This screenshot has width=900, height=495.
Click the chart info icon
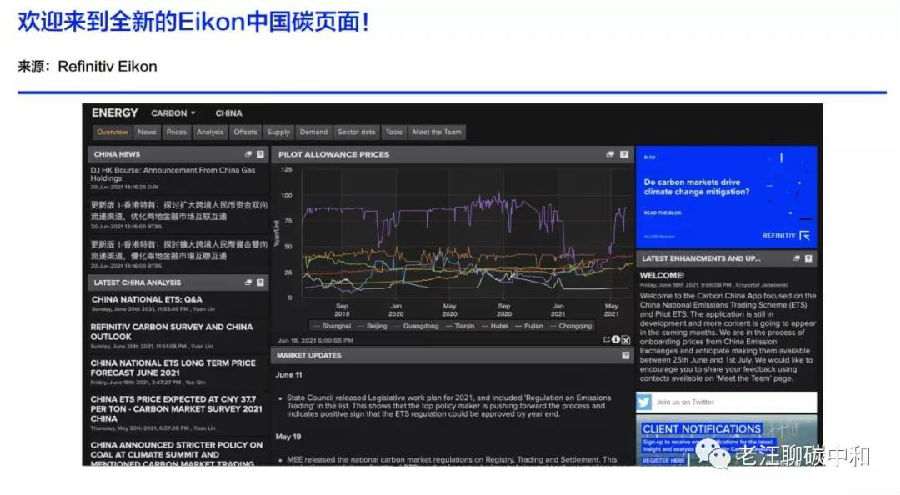(x=616, y=340)
